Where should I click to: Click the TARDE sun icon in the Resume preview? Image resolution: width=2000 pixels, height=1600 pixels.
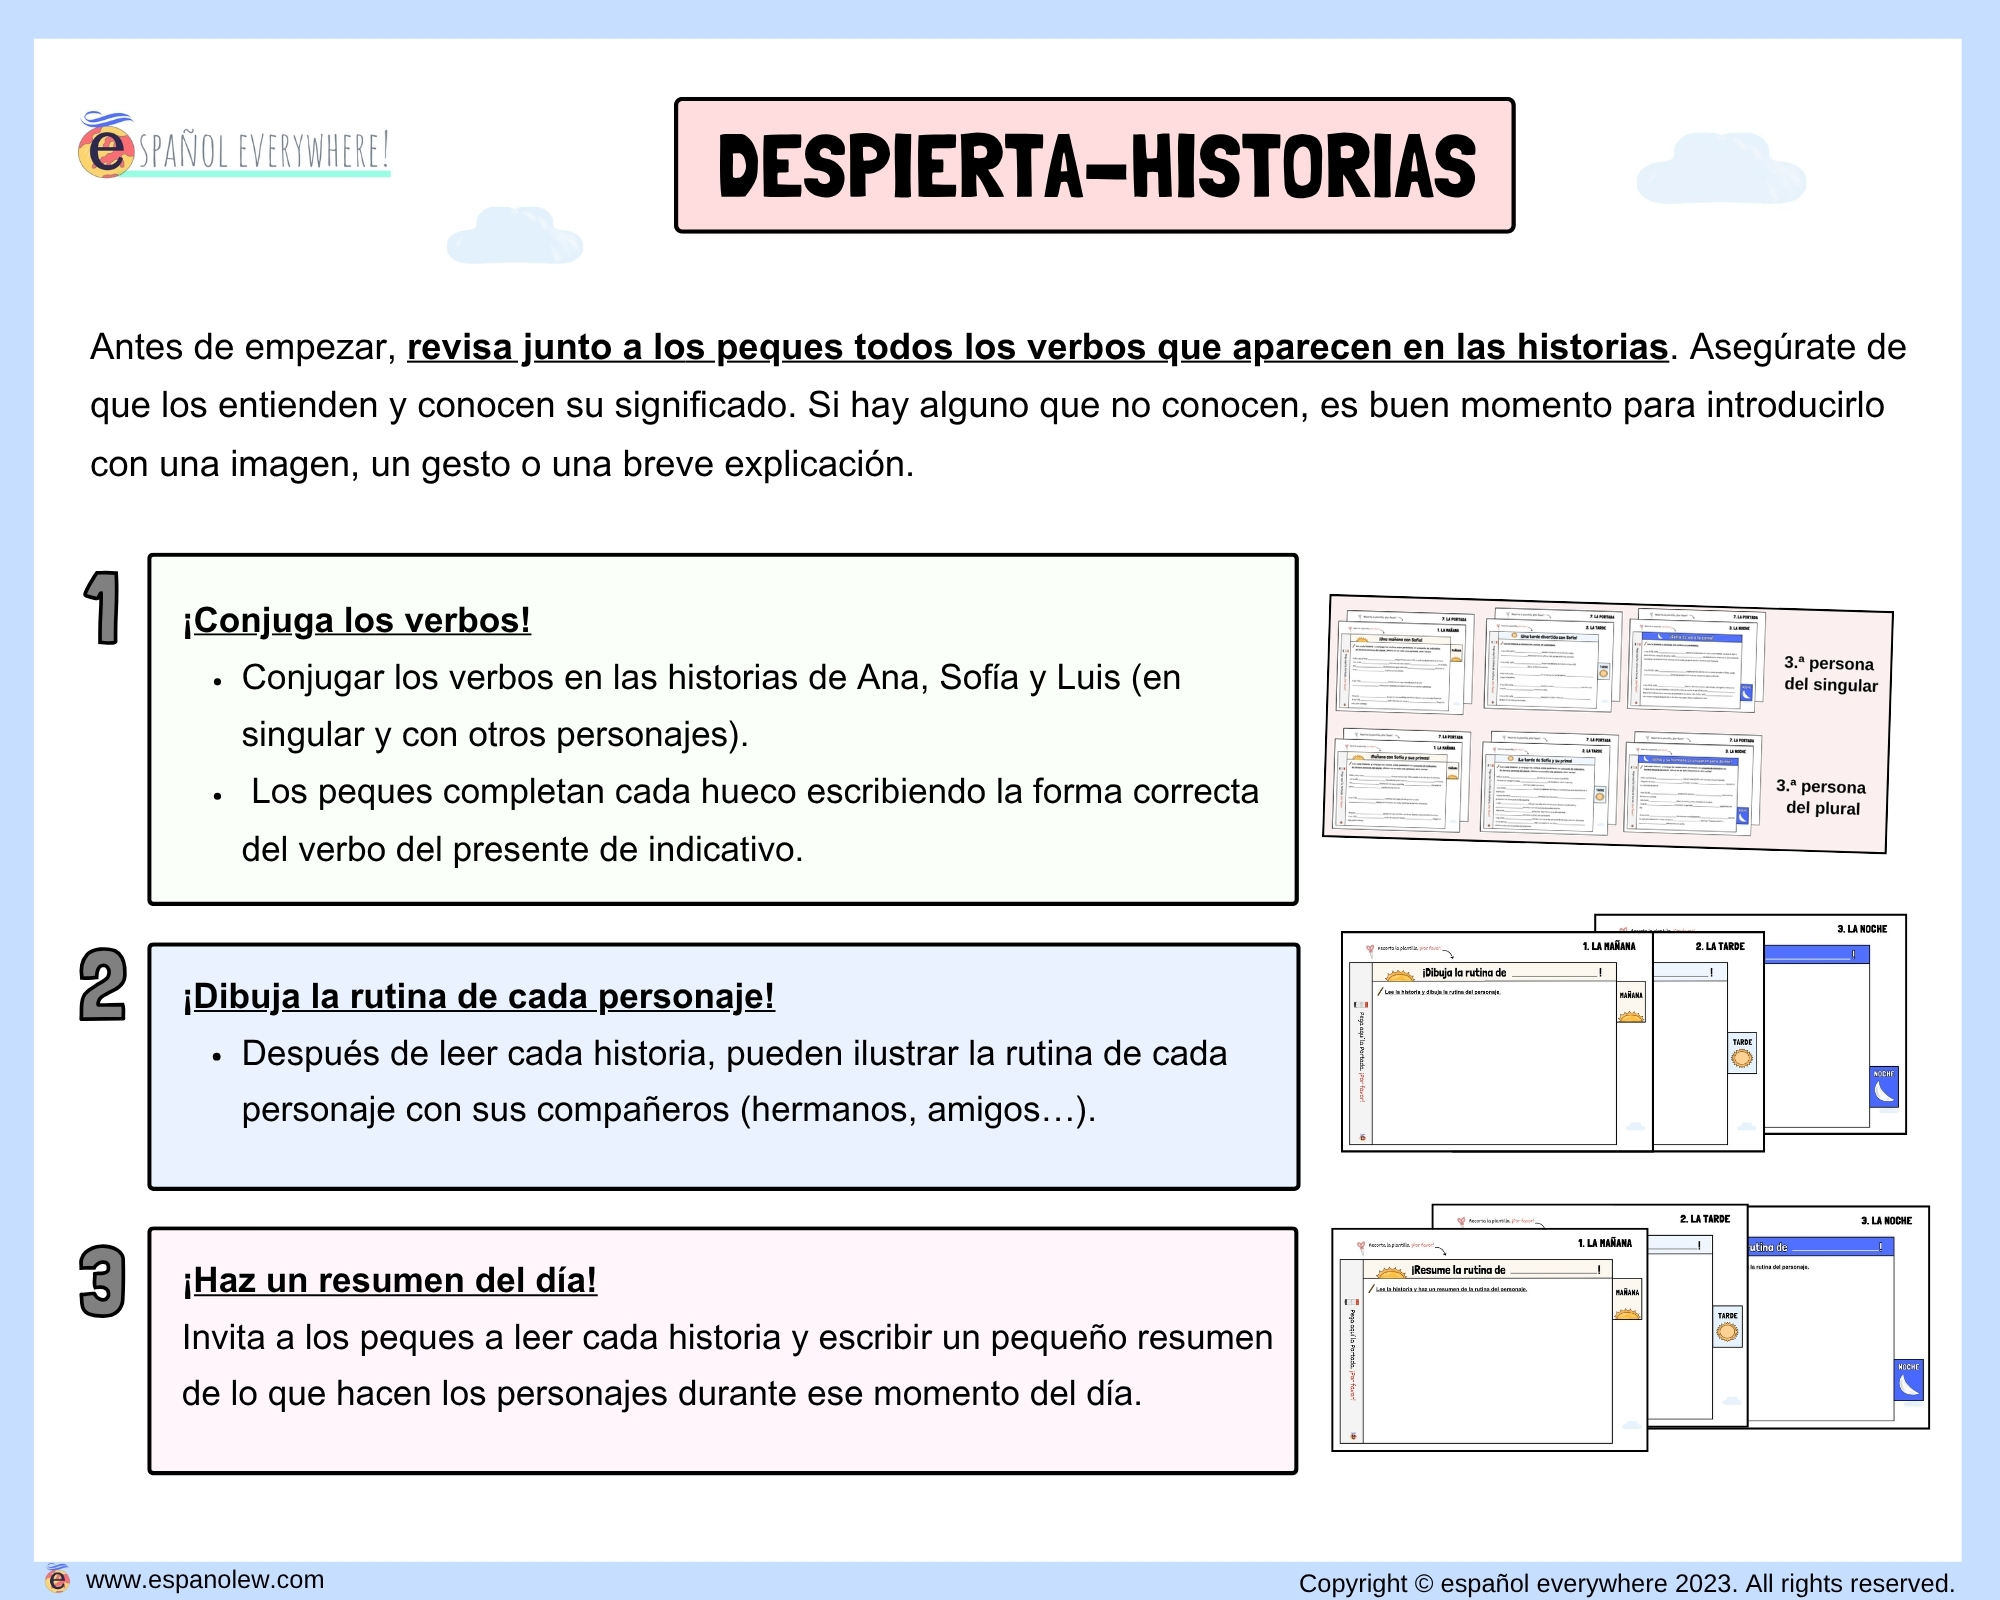coord(1727,1327)
